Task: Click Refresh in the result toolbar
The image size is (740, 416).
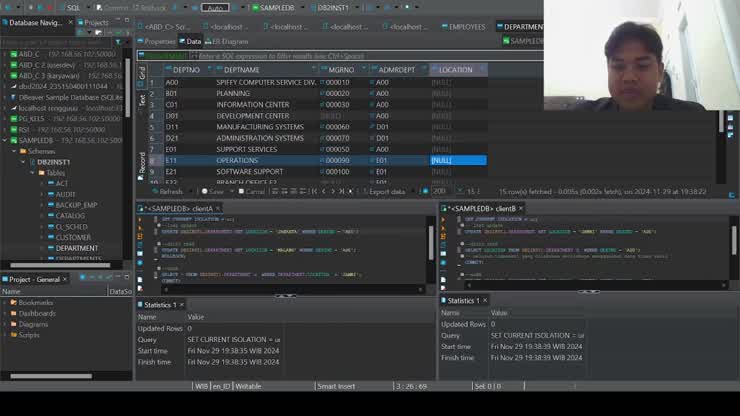Action: 169,191
